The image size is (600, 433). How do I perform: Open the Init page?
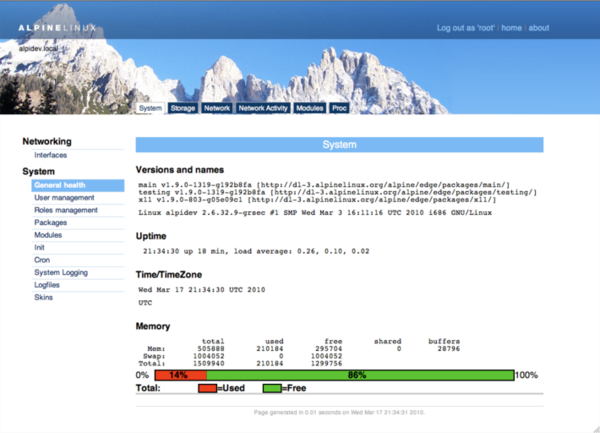(39, 247)
